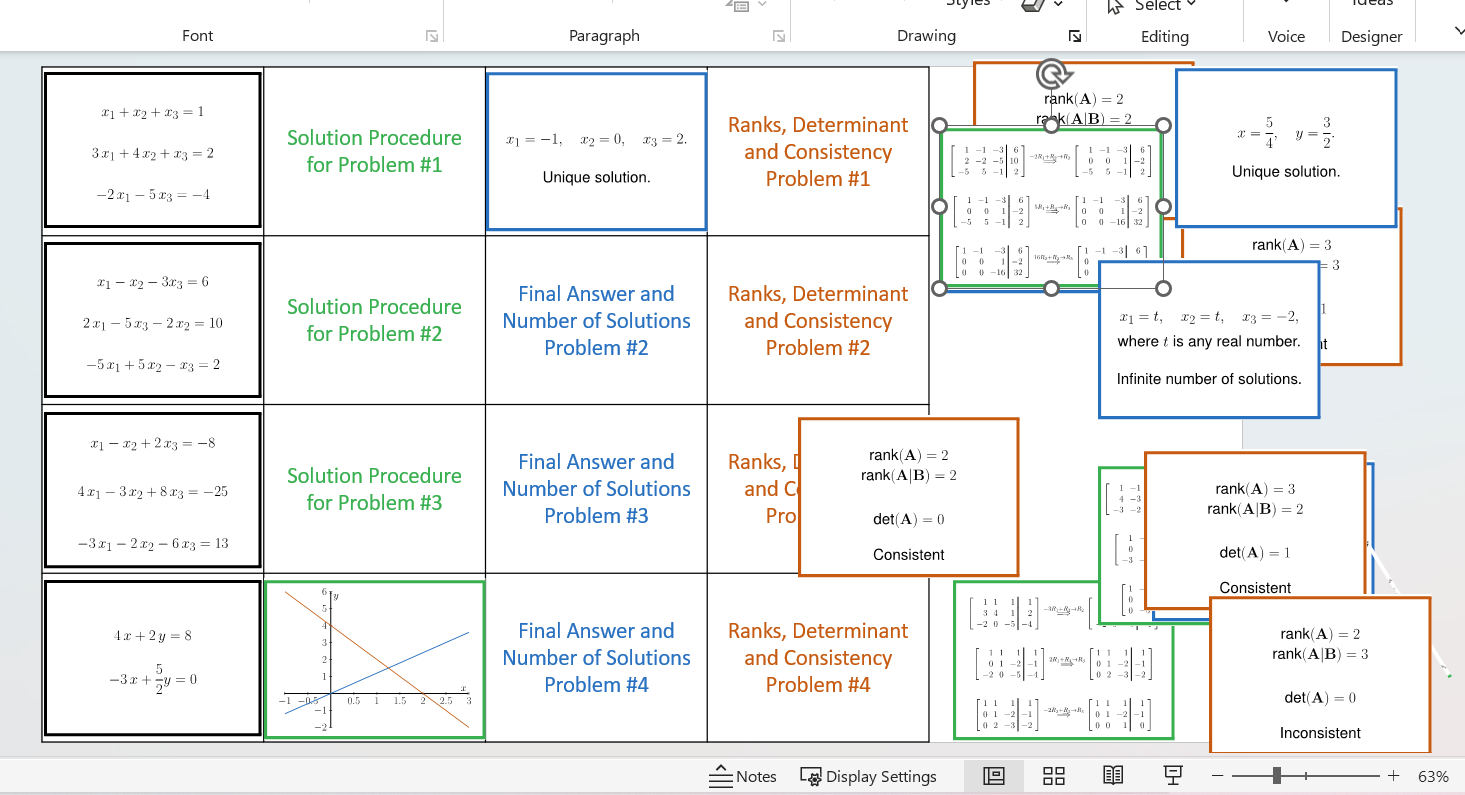Open the Format Shape dialog launcher in Drawing group

click(1074, 35)
